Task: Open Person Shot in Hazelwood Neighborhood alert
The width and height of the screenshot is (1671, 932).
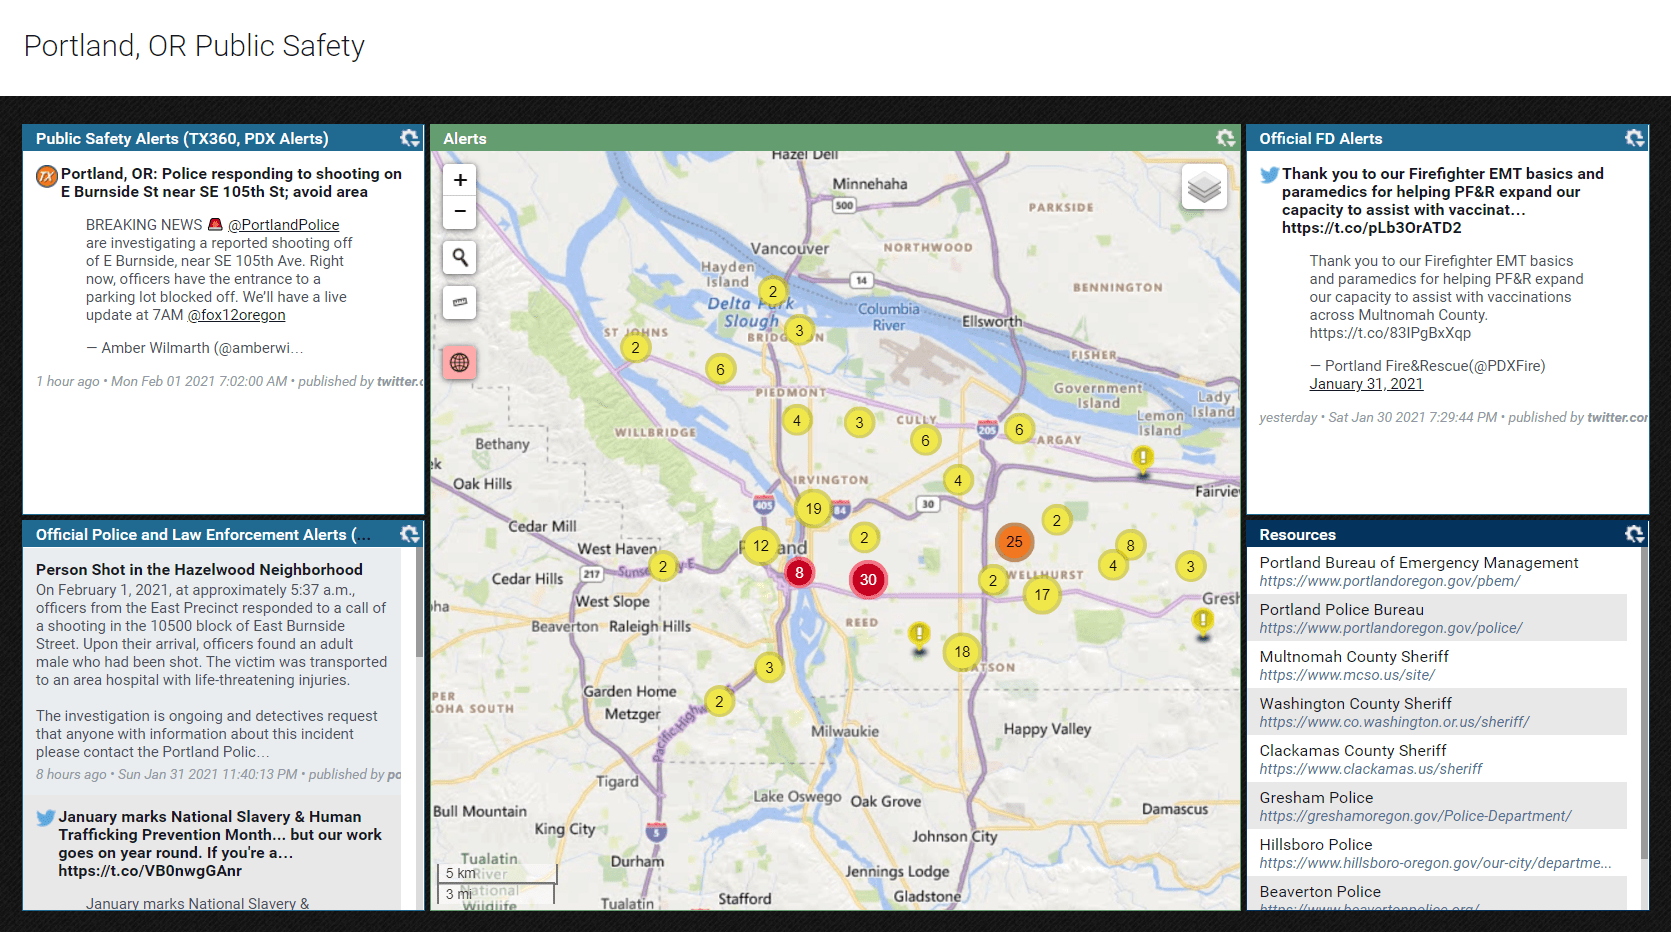Action: 199,570
